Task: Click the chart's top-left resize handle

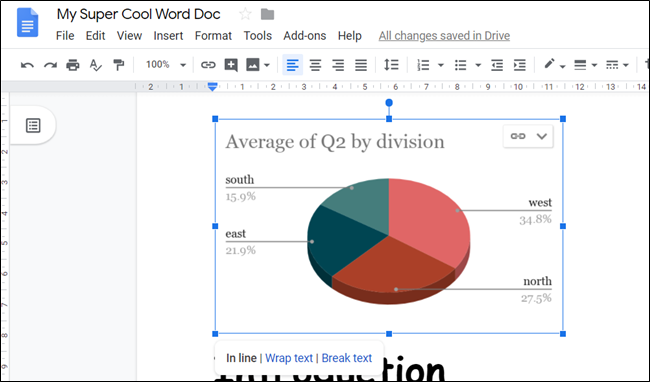Action: click(x=215, y=119)
